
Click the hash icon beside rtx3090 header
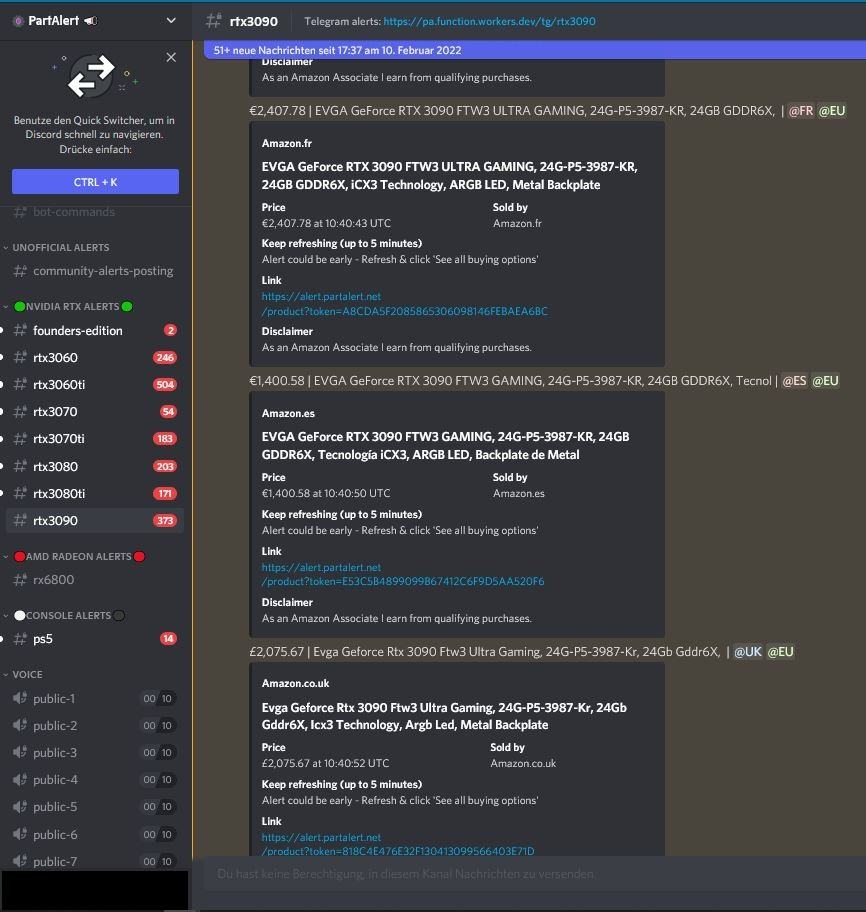[213, 21]
